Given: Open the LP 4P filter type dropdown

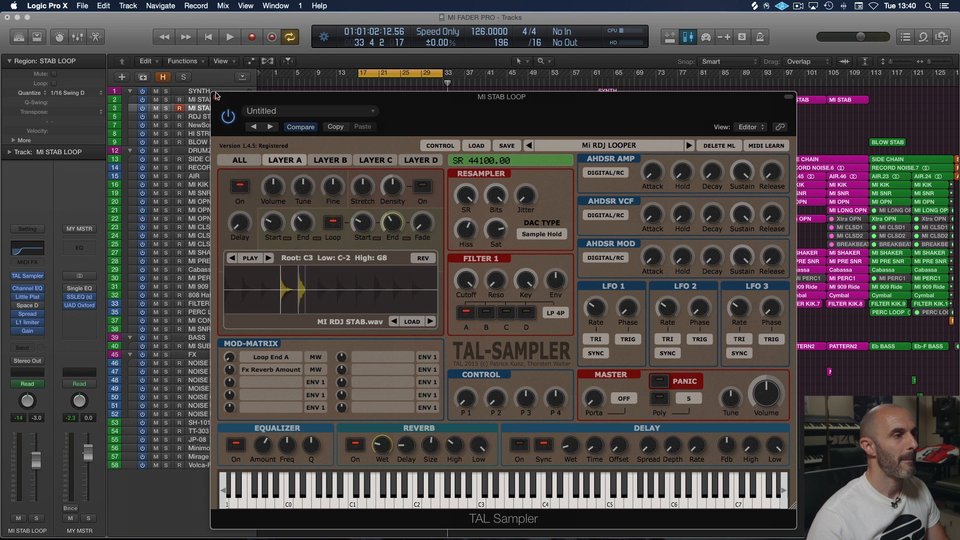Looking at the screenshot, I should (x=555, y=313).
